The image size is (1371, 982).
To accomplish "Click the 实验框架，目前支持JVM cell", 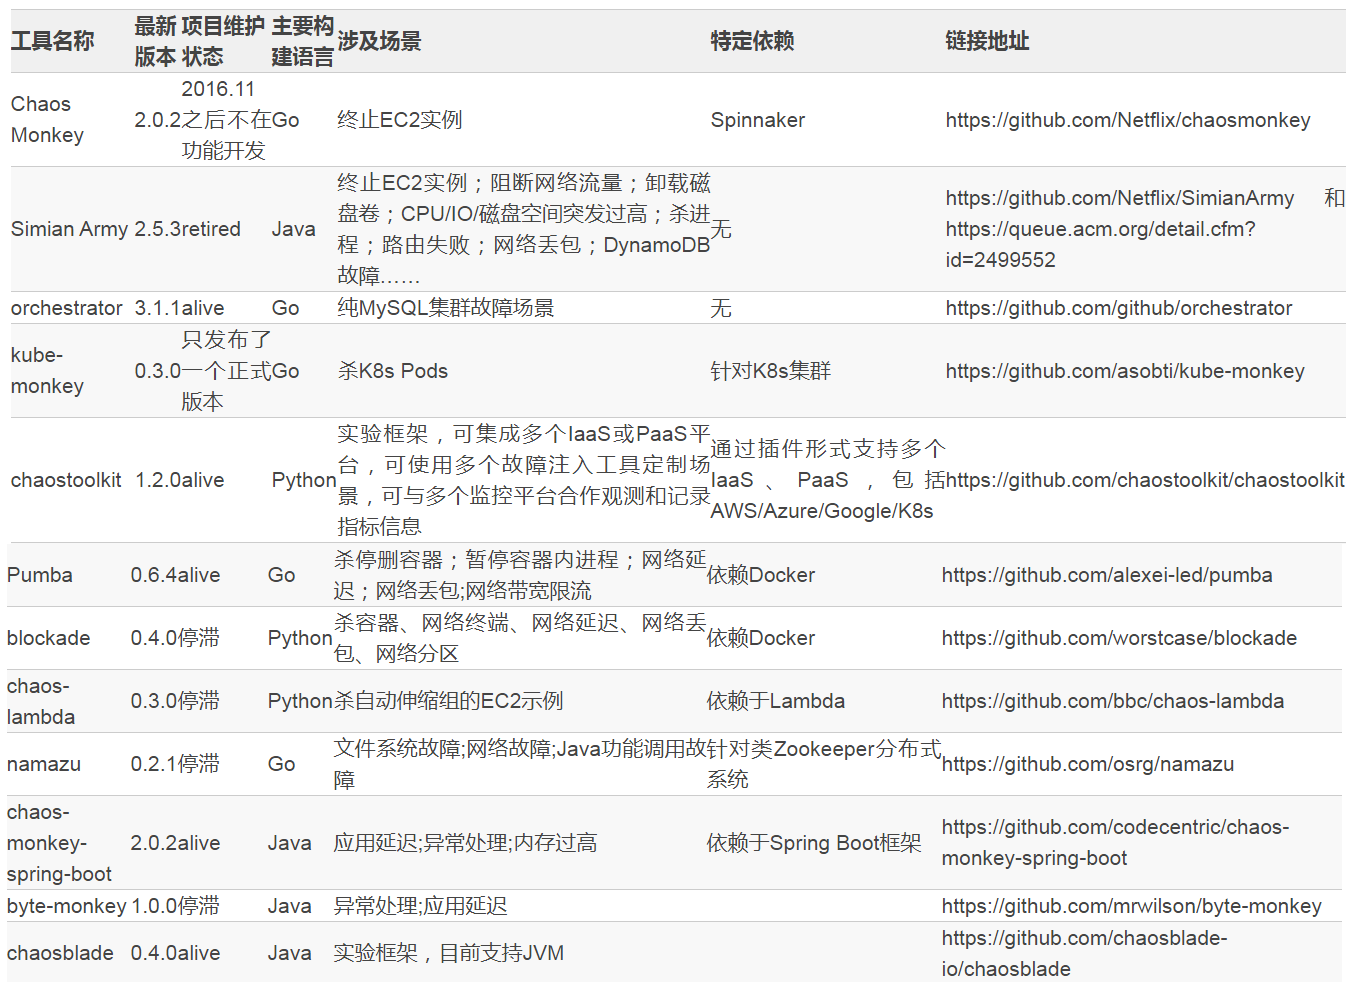I will click(449, 953).
